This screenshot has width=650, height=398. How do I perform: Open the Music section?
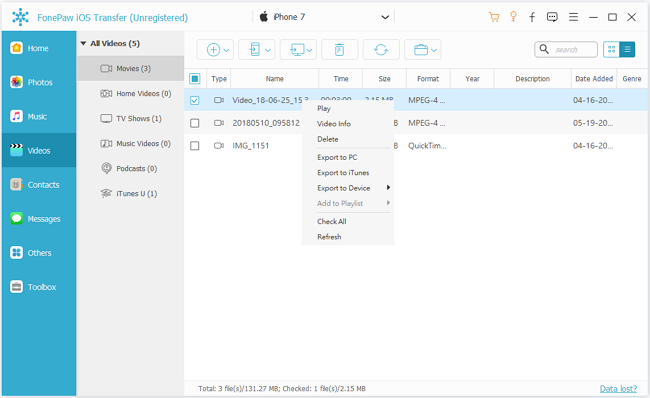(39, 116)
